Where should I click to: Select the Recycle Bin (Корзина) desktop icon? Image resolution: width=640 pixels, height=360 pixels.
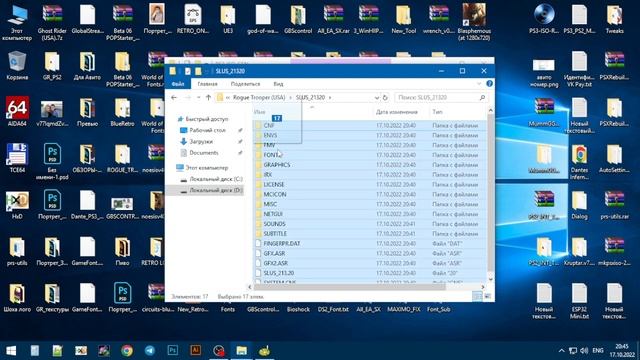(x=17, y=65)
